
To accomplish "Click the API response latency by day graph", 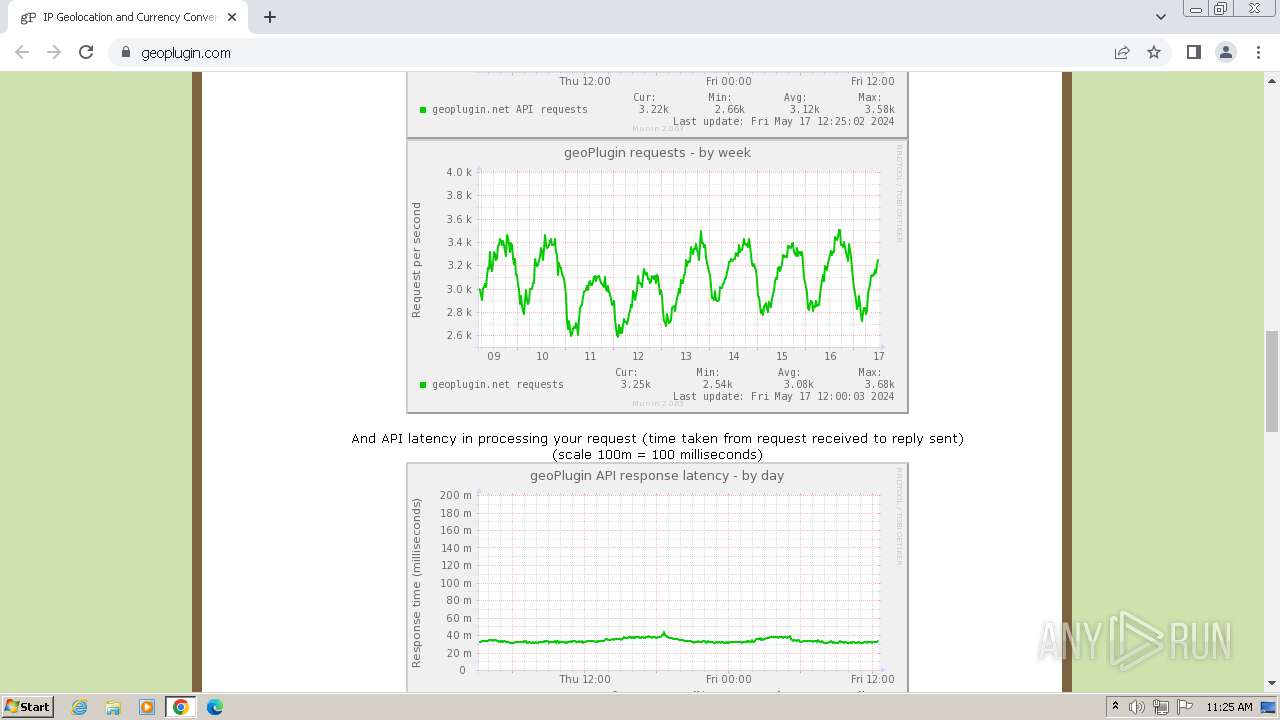I will pyautogui.click(x=657, y=577).
